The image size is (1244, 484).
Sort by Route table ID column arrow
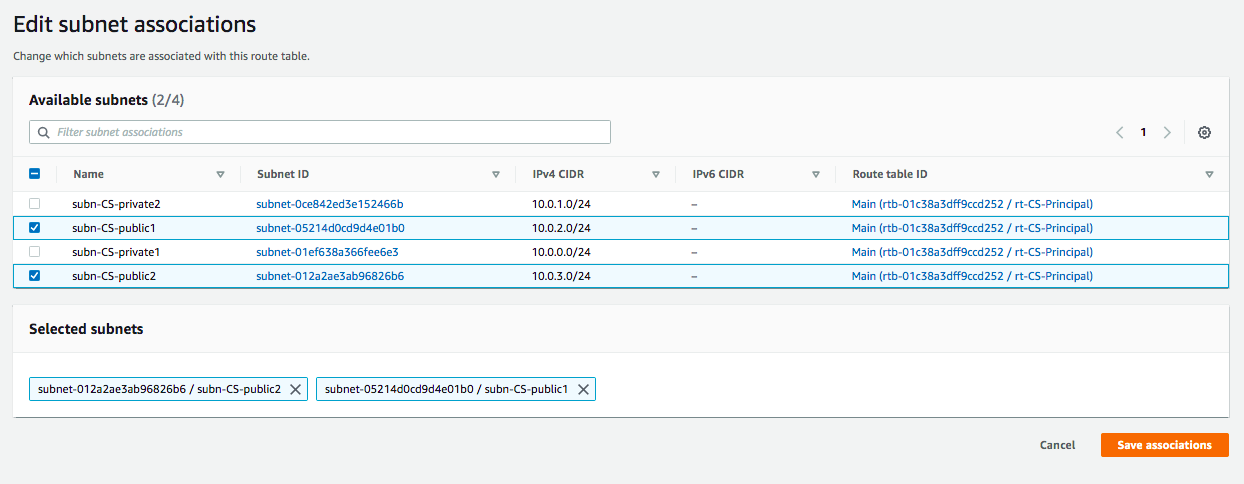1209,174
